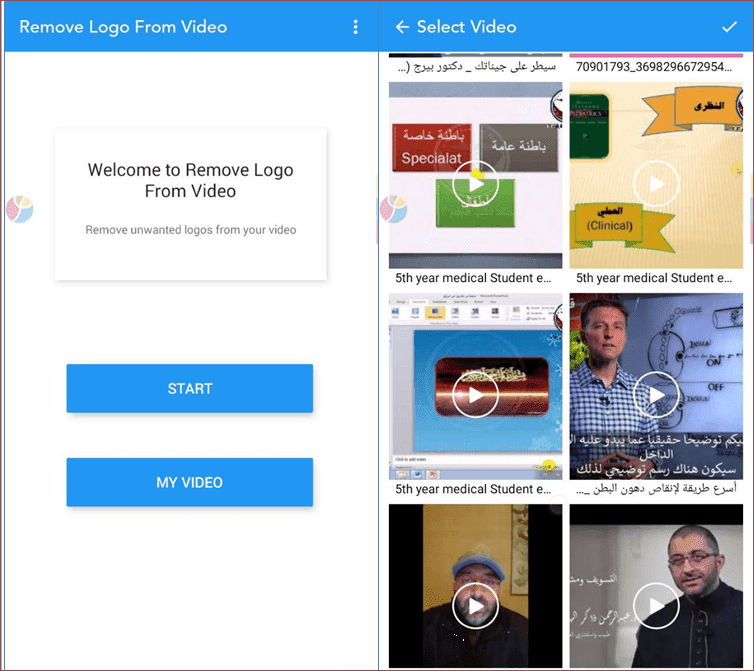Click the floating colorful circle icon on video list
This screenshot has width=754, height=671.
(x=392, y=209)
